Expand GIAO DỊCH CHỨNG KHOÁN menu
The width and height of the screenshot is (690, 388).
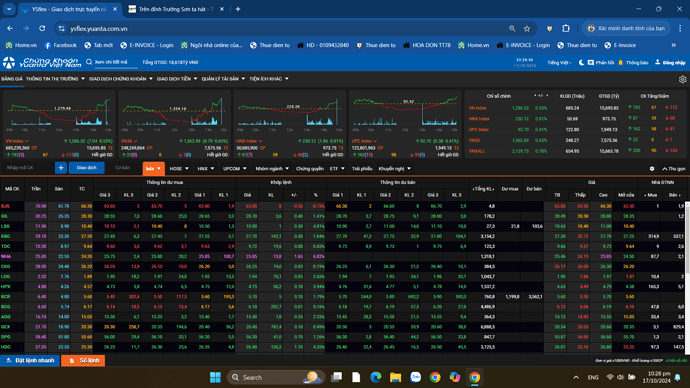[121, 79]
